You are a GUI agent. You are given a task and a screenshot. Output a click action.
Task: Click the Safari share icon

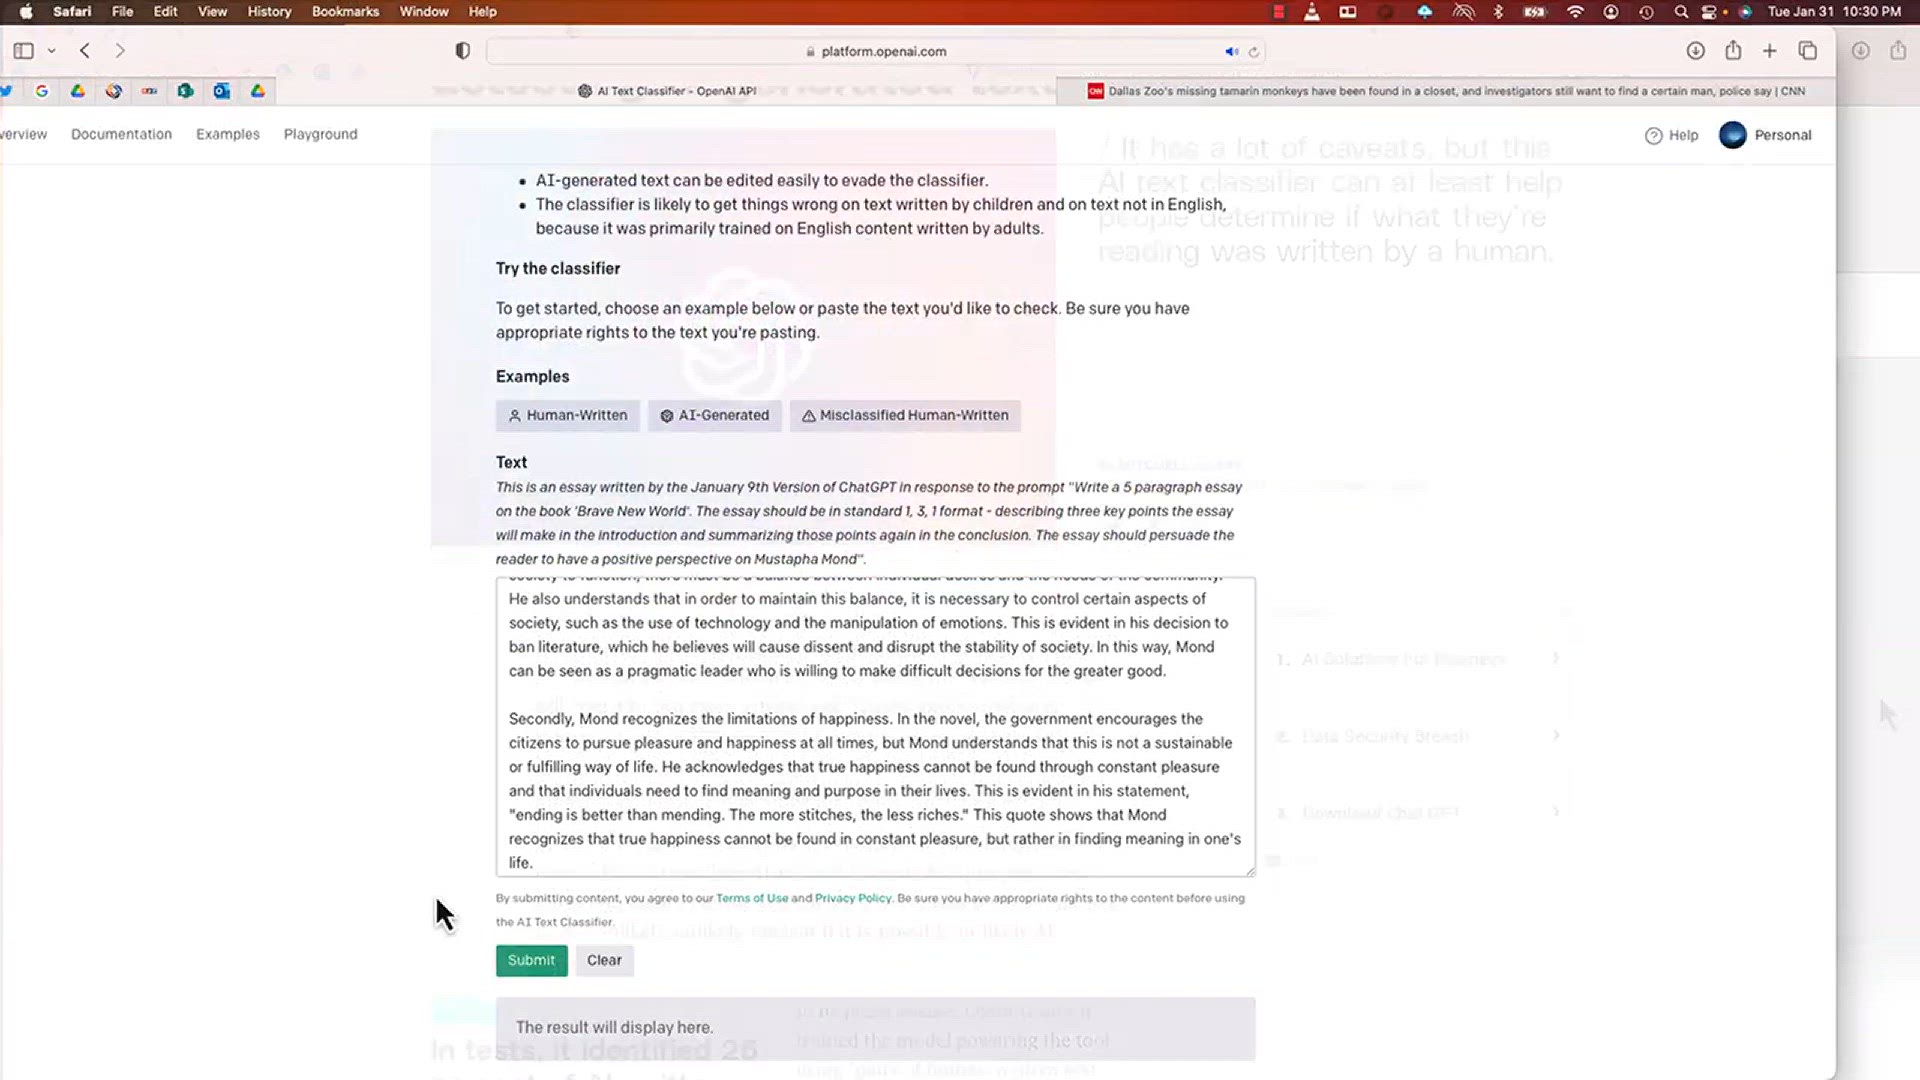coord(1733,51)
